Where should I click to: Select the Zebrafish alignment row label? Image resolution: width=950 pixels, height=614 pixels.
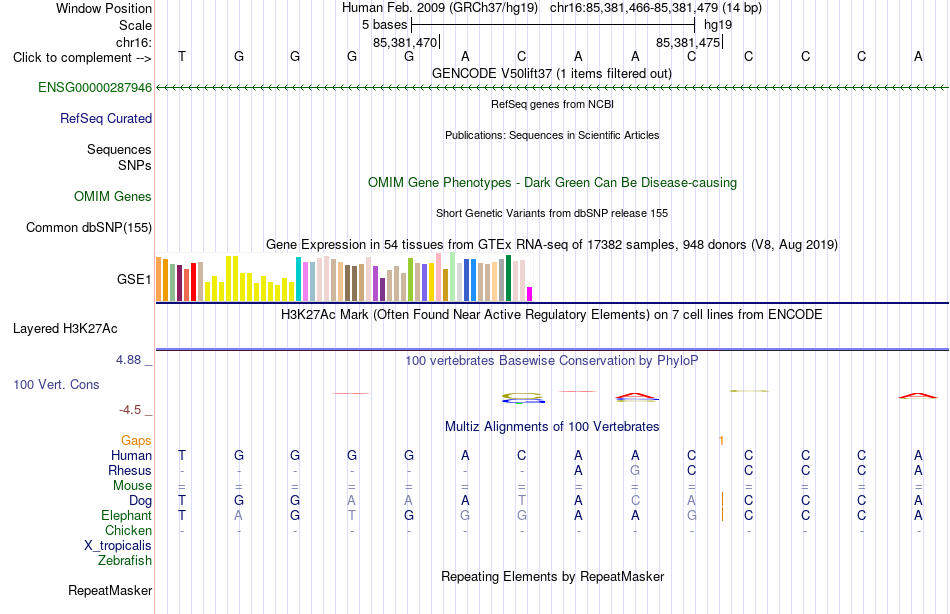click(125, 561)
